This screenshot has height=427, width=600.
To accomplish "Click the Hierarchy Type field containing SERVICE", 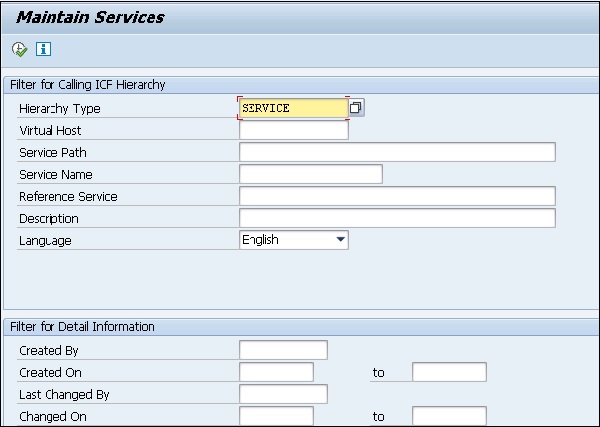I will 293,108.
